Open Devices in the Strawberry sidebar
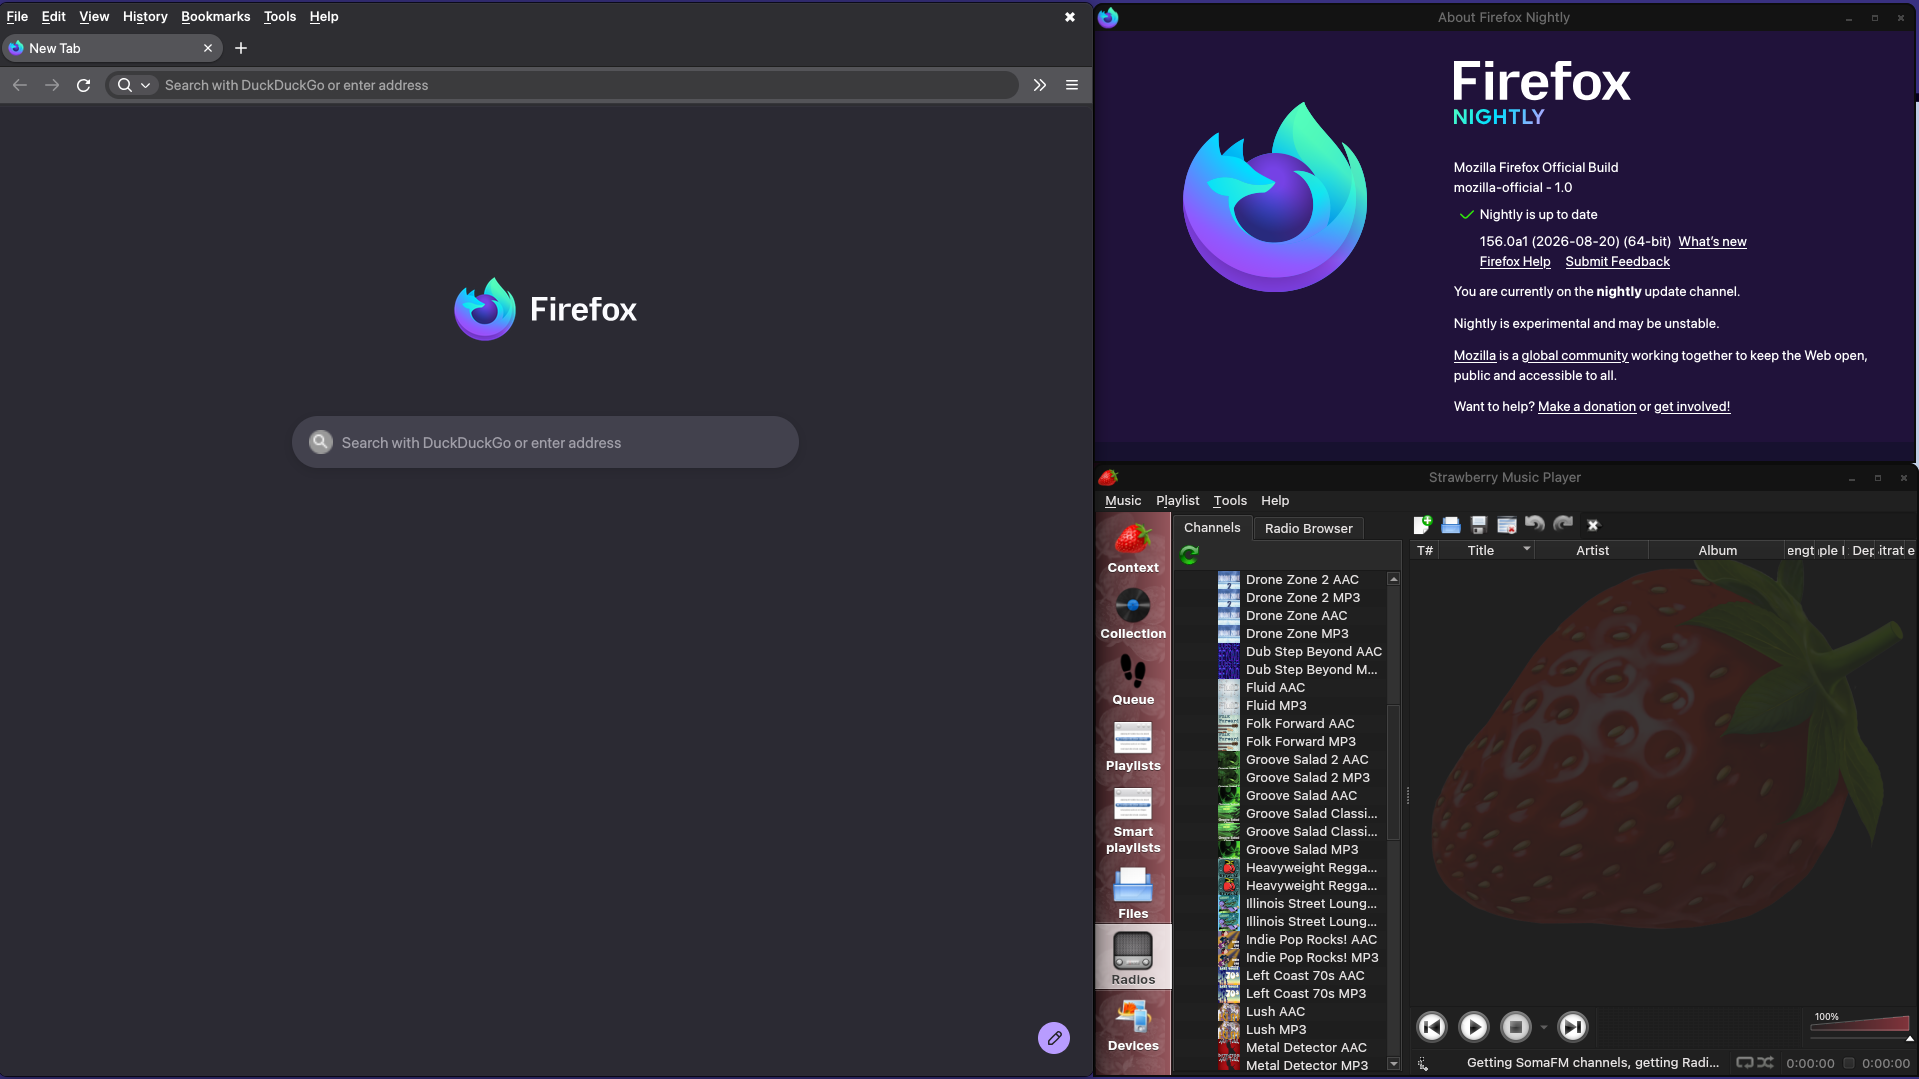The image size is (1919, 1079). [x=1133, y=1023]
